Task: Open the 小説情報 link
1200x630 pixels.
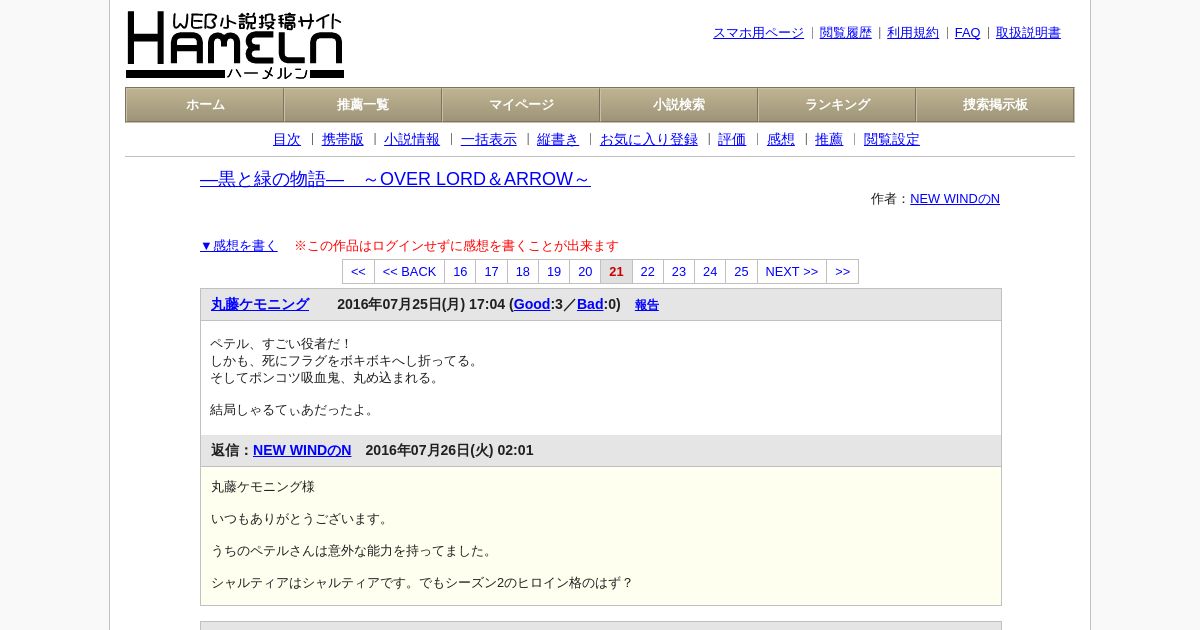Action: click(x=412, y=140)
